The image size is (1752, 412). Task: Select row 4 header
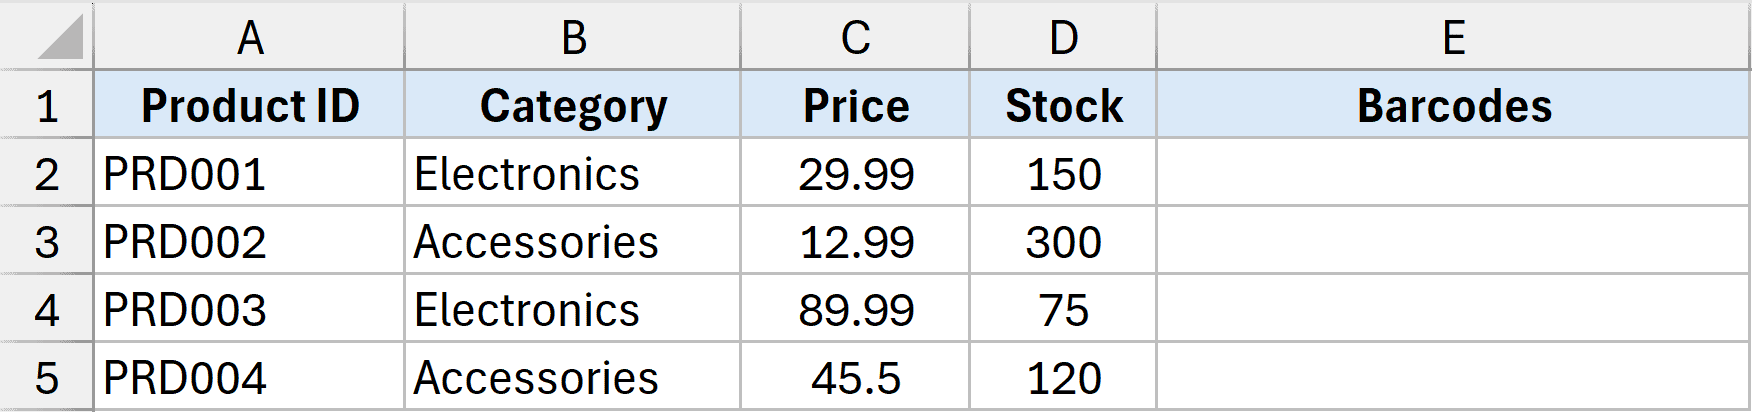47,310
